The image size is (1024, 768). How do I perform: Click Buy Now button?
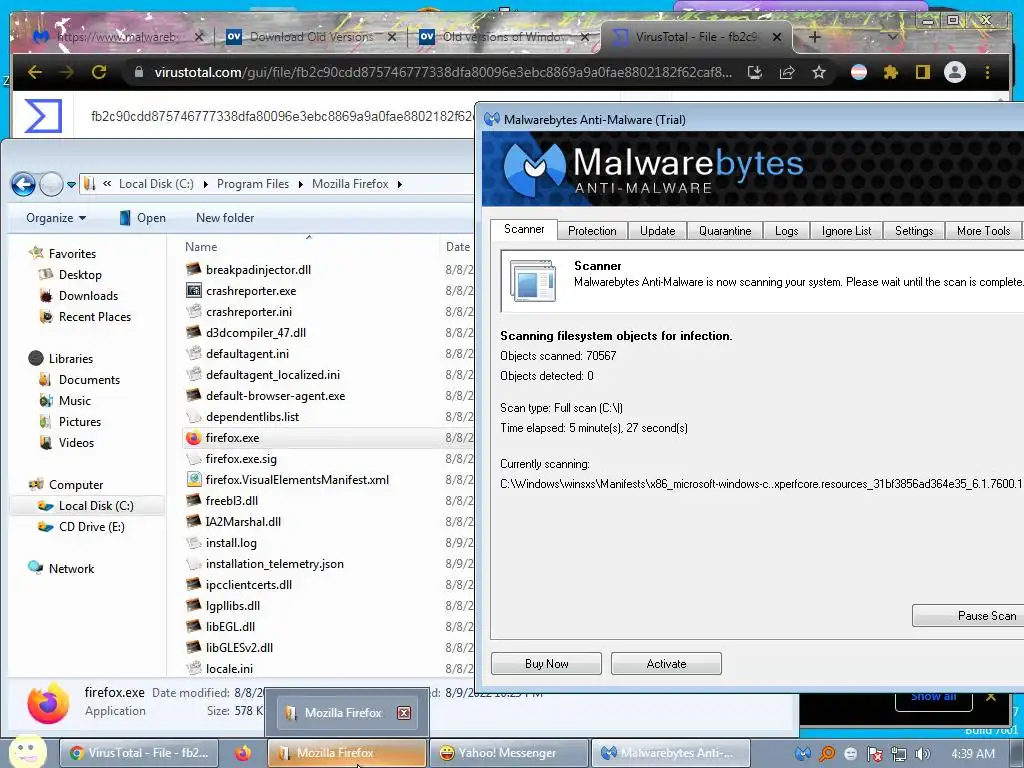(547, 664)
